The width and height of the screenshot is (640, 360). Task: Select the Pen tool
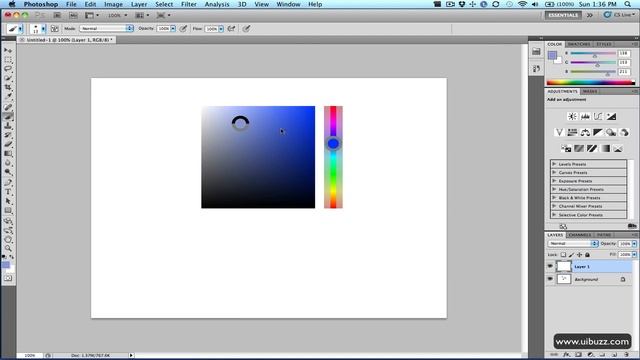[x=8, y=182]
